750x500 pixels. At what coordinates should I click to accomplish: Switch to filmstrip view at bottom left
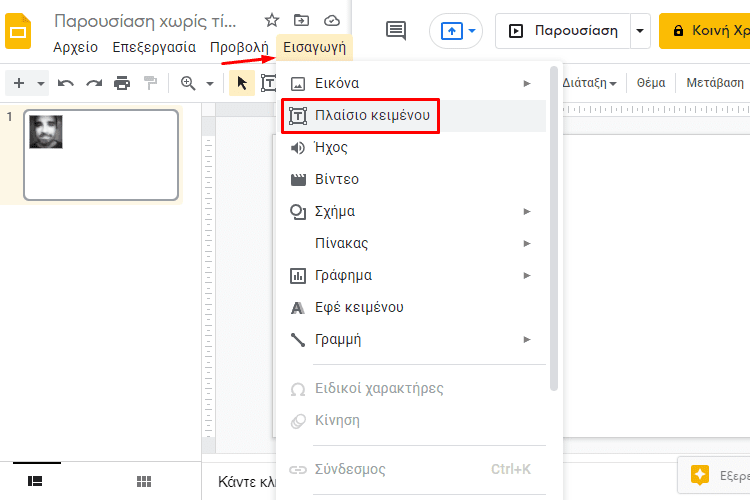coord(35,481)
